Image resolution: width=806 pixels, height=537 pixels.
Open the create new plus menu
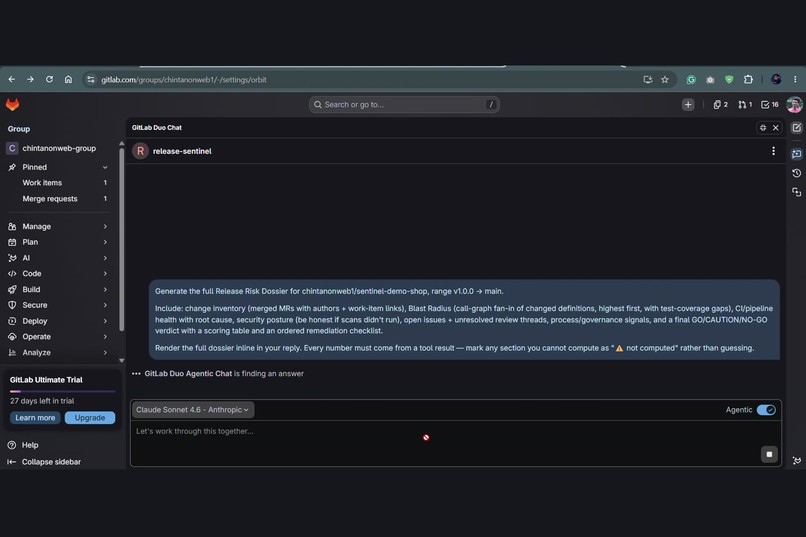pyautogui.click(x=688, y=105)
